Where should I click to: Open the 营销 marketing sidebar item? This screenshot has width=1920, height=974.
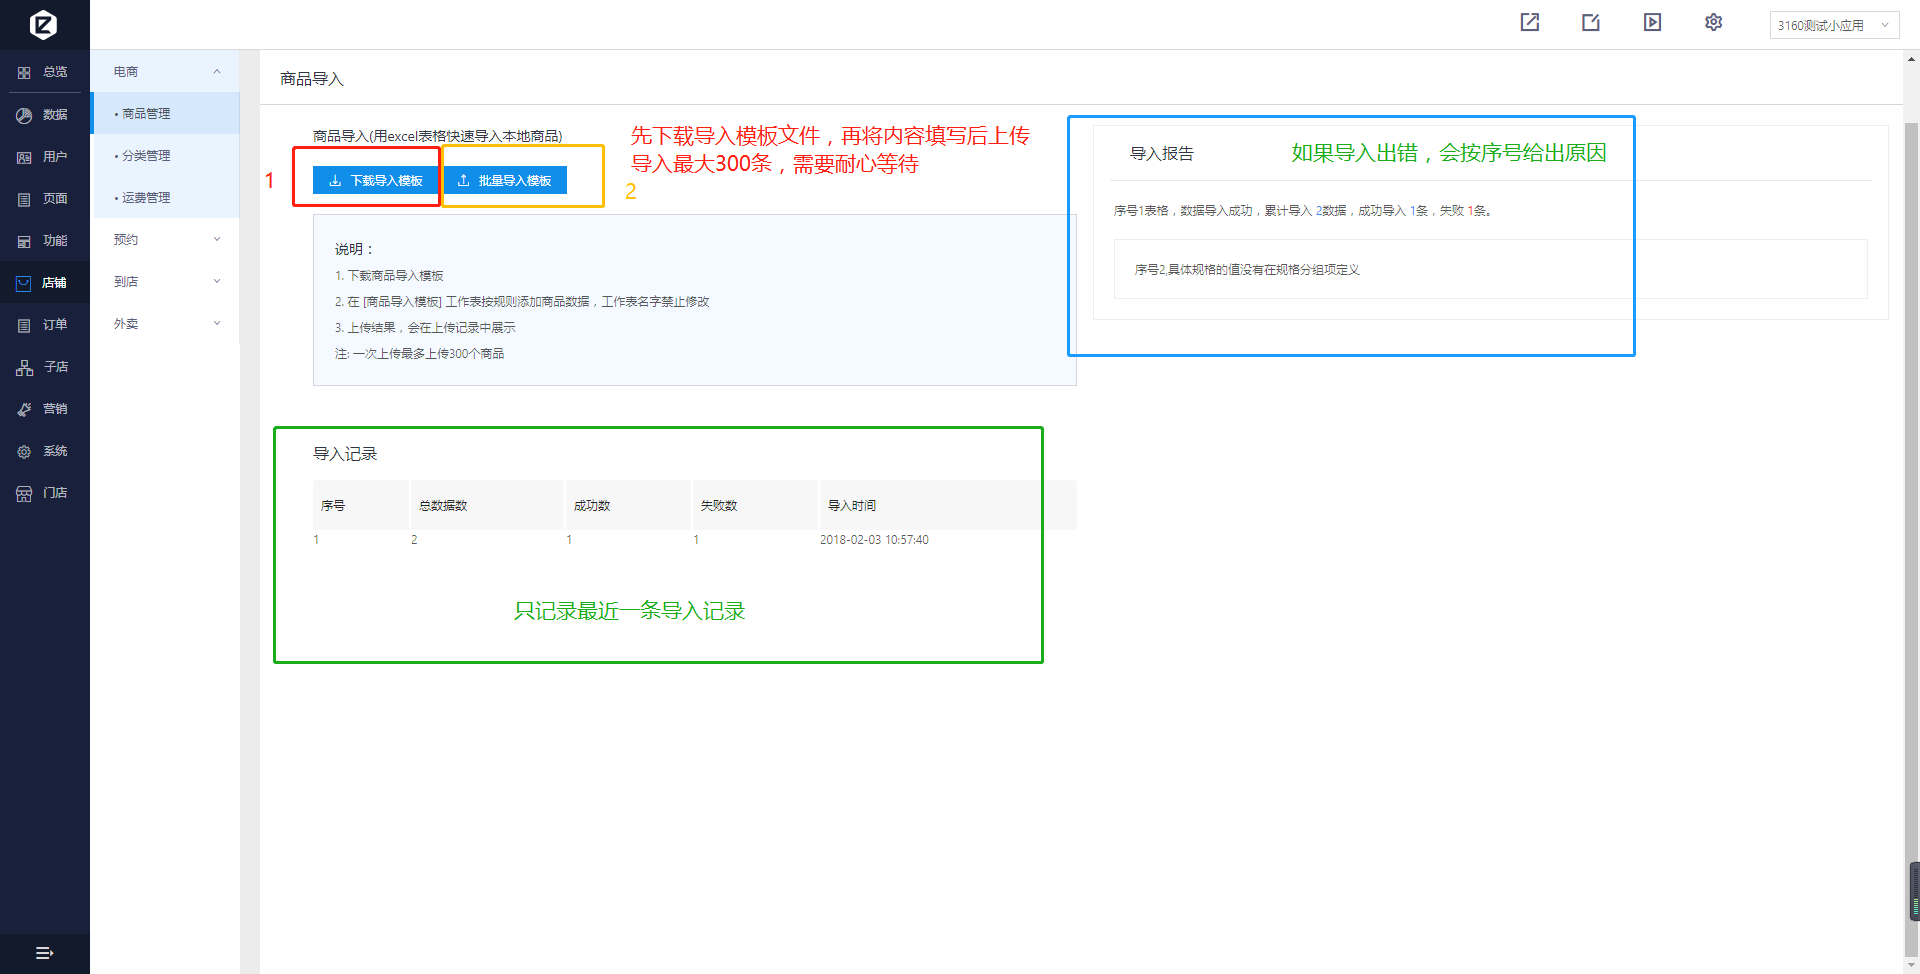[43, 409]
